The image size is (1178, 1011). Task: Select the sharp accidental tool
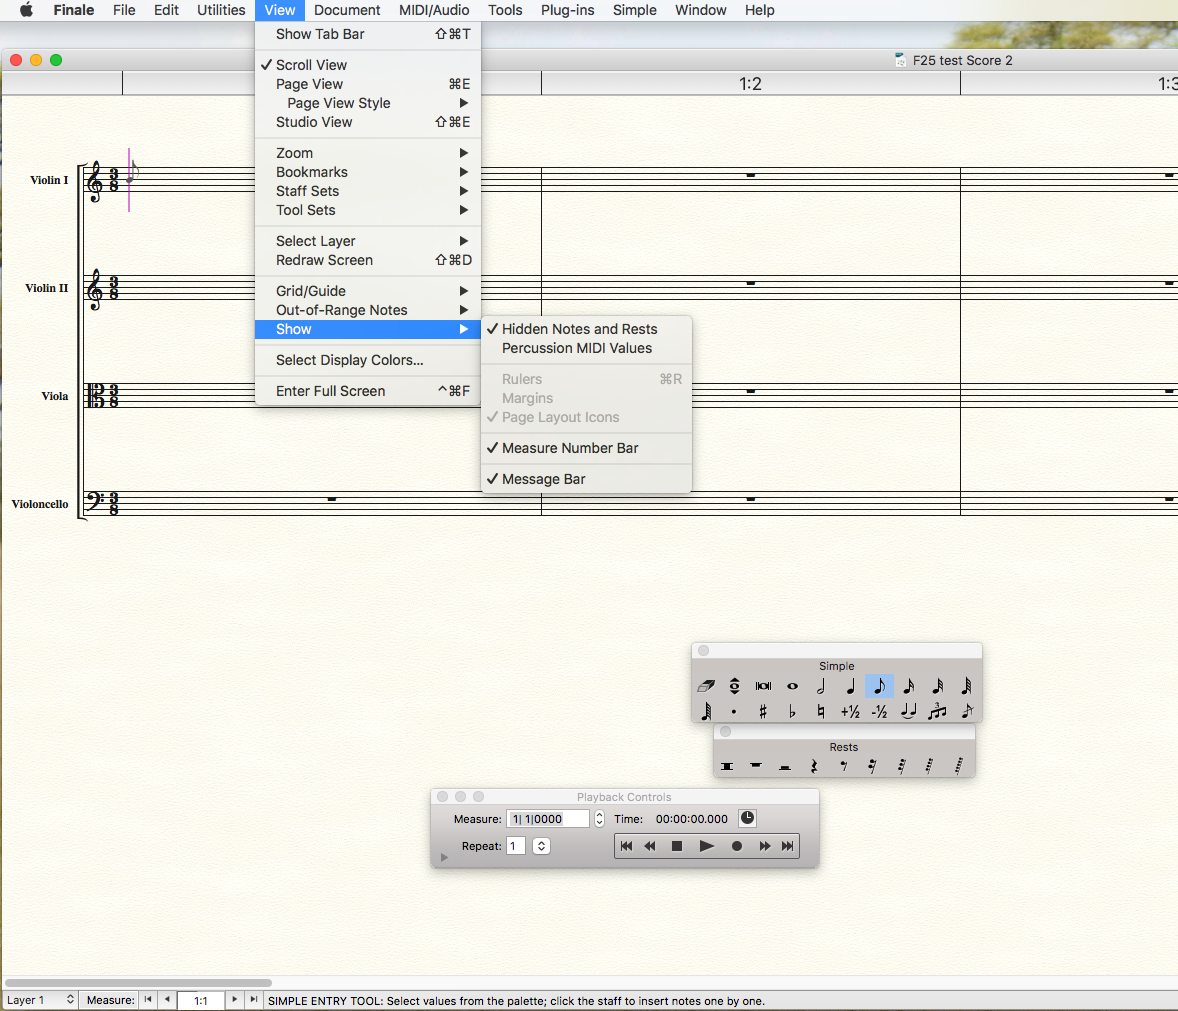(x=763, y=712)
